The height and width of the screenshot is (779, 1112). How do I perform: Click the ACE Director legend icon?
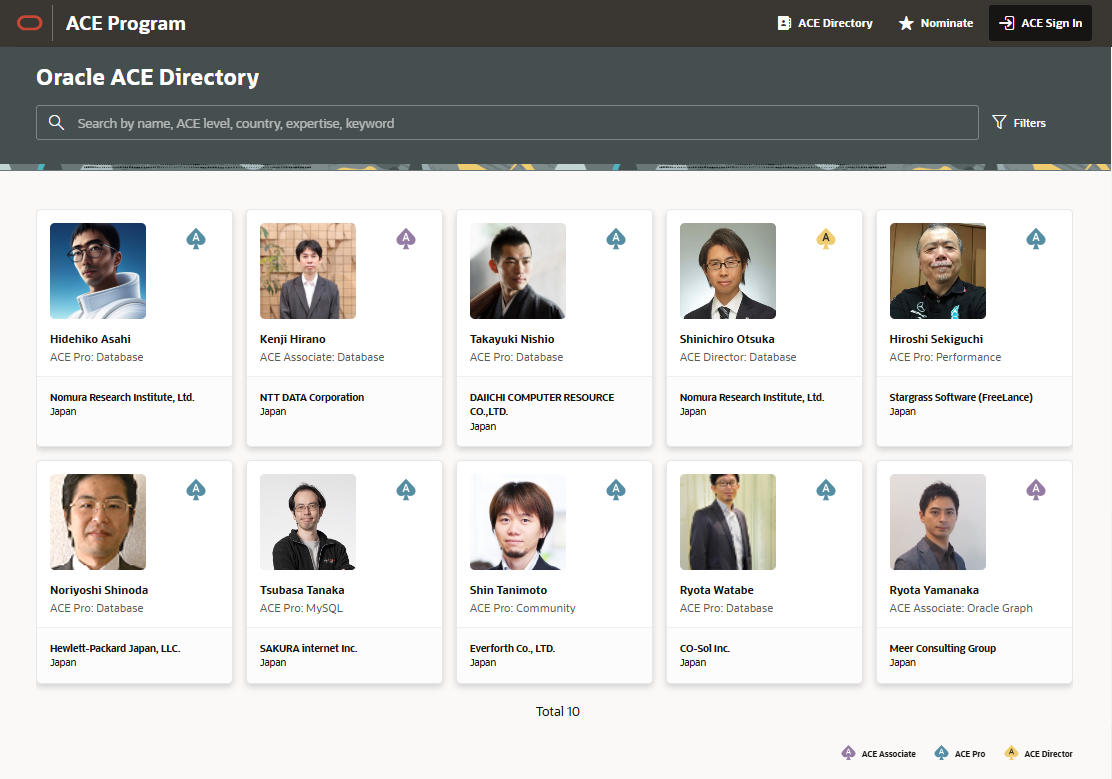pyautogui.click(x=1011, y=753)
